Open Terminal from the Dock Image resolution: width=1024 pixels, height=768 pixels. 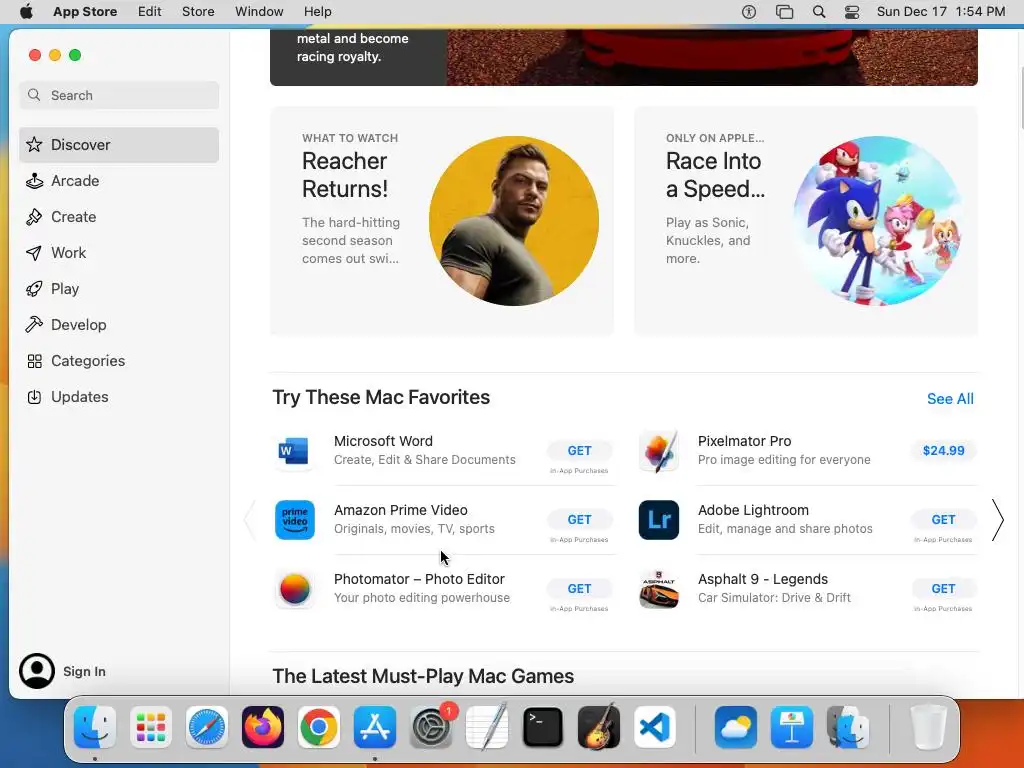543,727
